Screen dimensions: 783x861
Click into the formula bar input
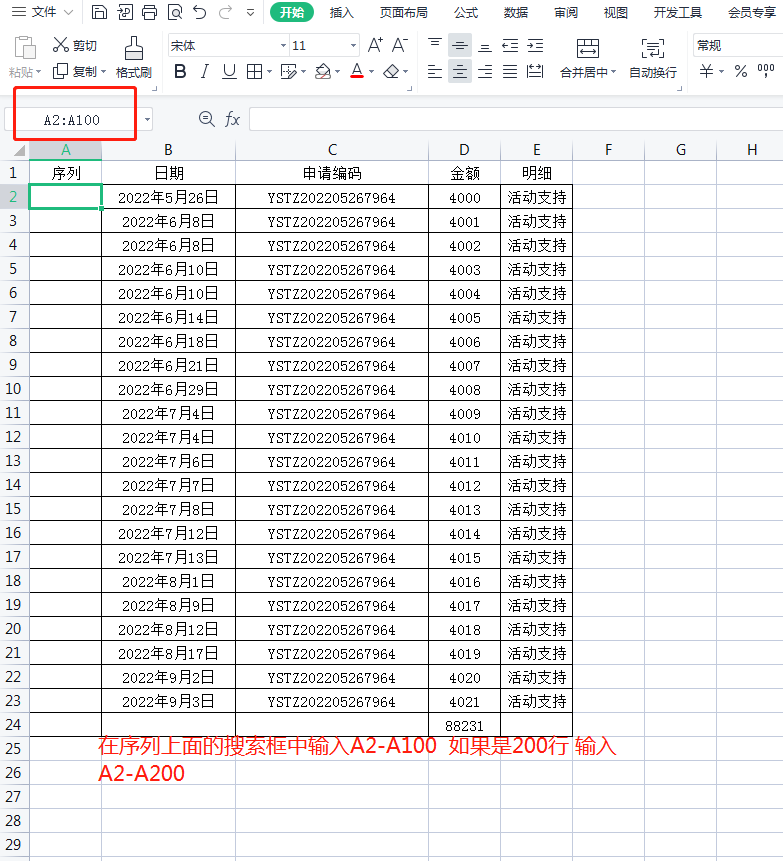(516, 119)
